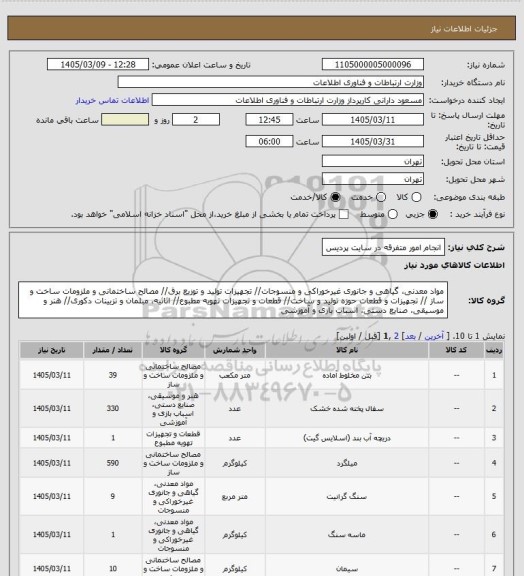Click the announcement date field 1405/03/09 - 12:28
Image resolution: width=524 pixels, height=576 pixels.
98,64
